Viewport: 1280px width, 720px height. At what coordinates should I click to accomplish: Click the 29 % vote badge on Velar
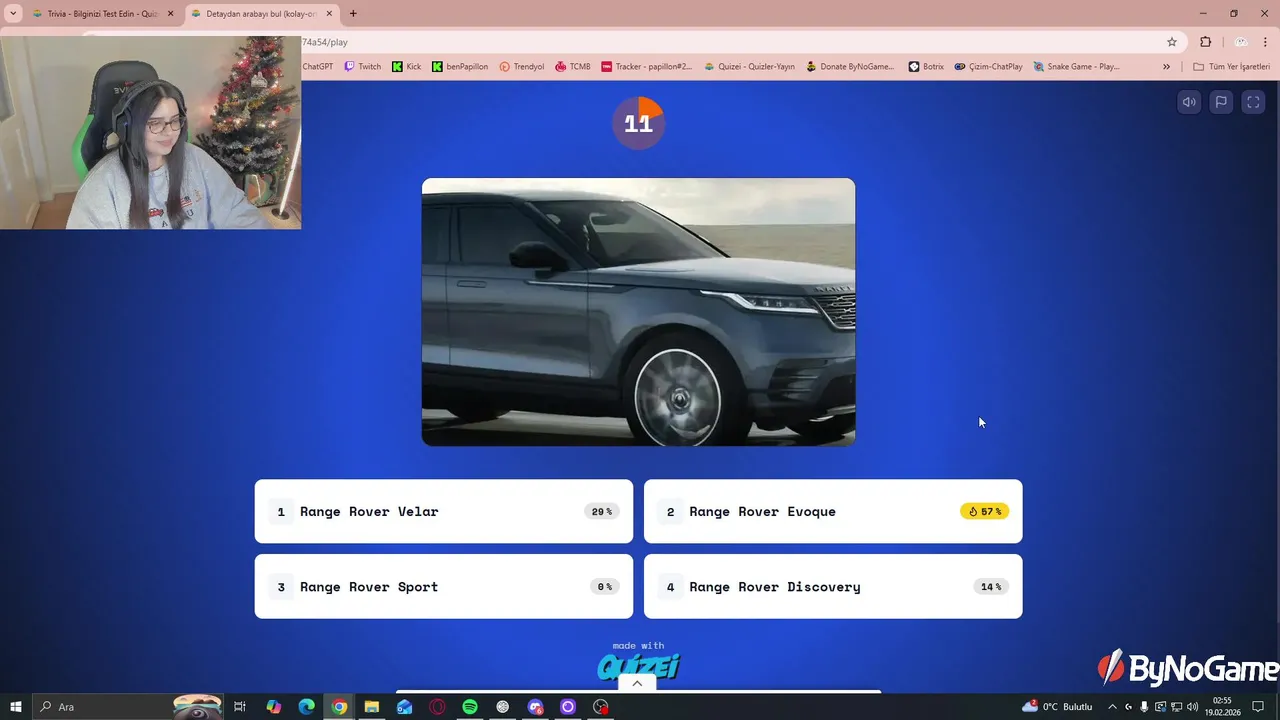[x=602, y=511]
